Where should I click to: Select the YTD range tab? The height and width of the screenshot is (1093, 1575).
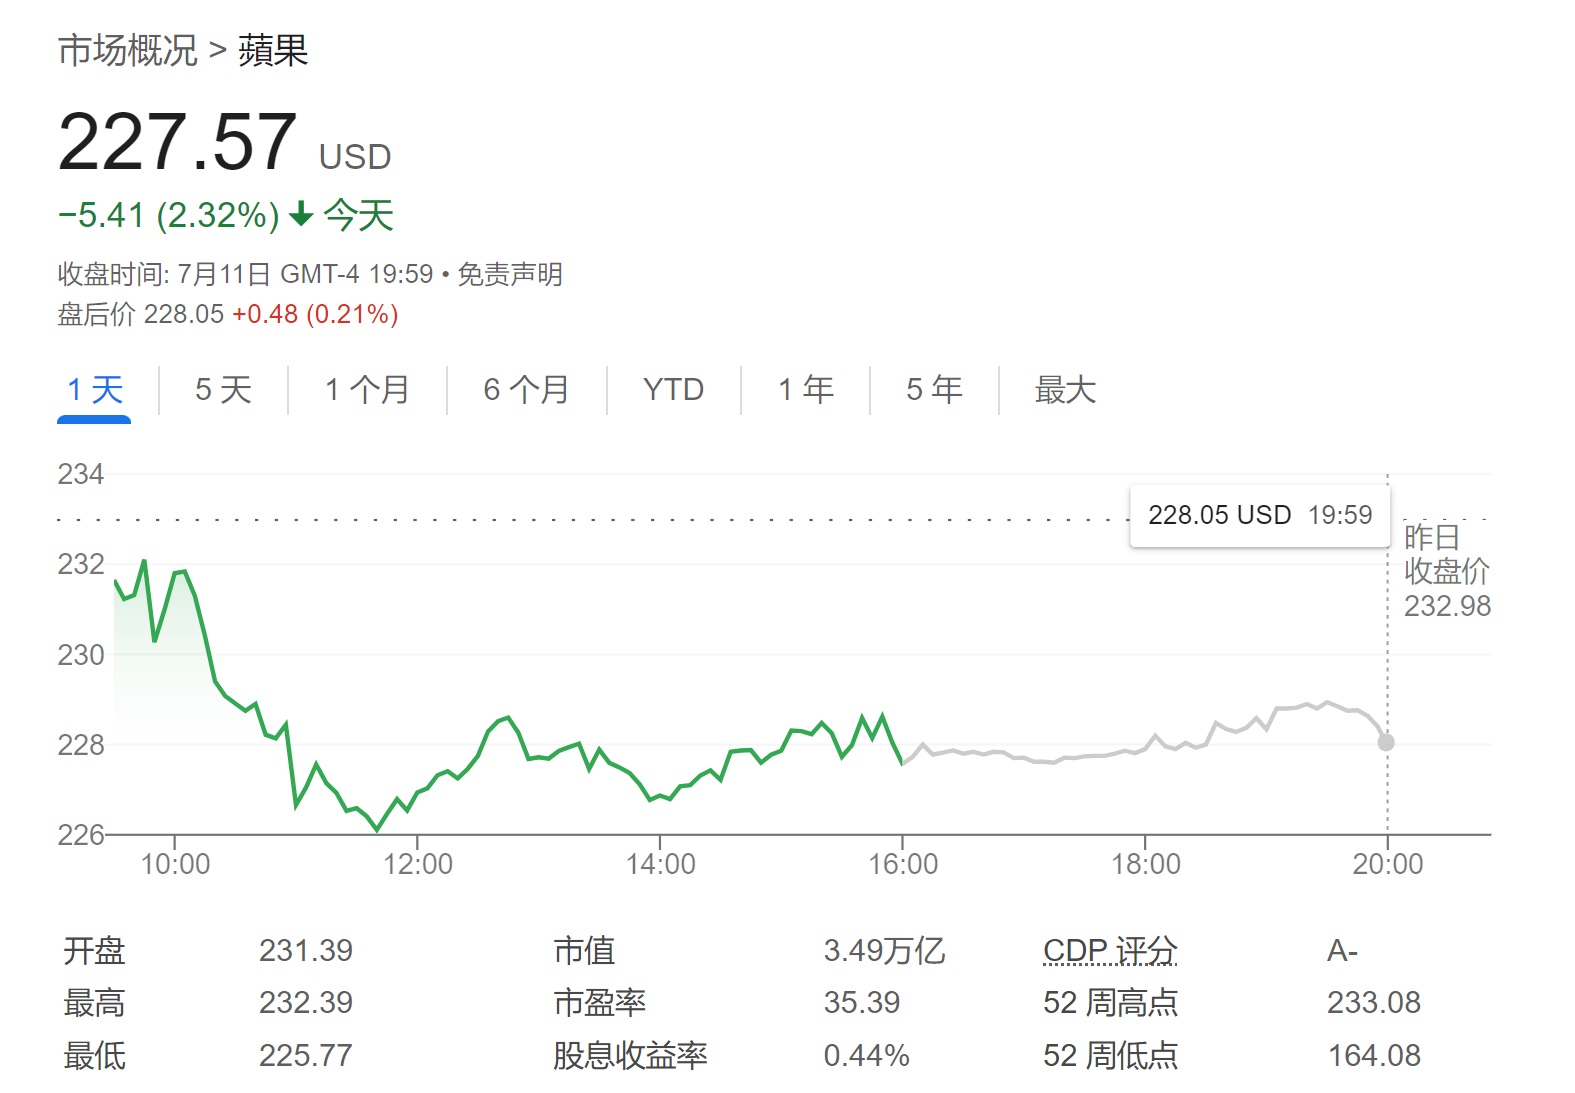[x=673, y=390]
